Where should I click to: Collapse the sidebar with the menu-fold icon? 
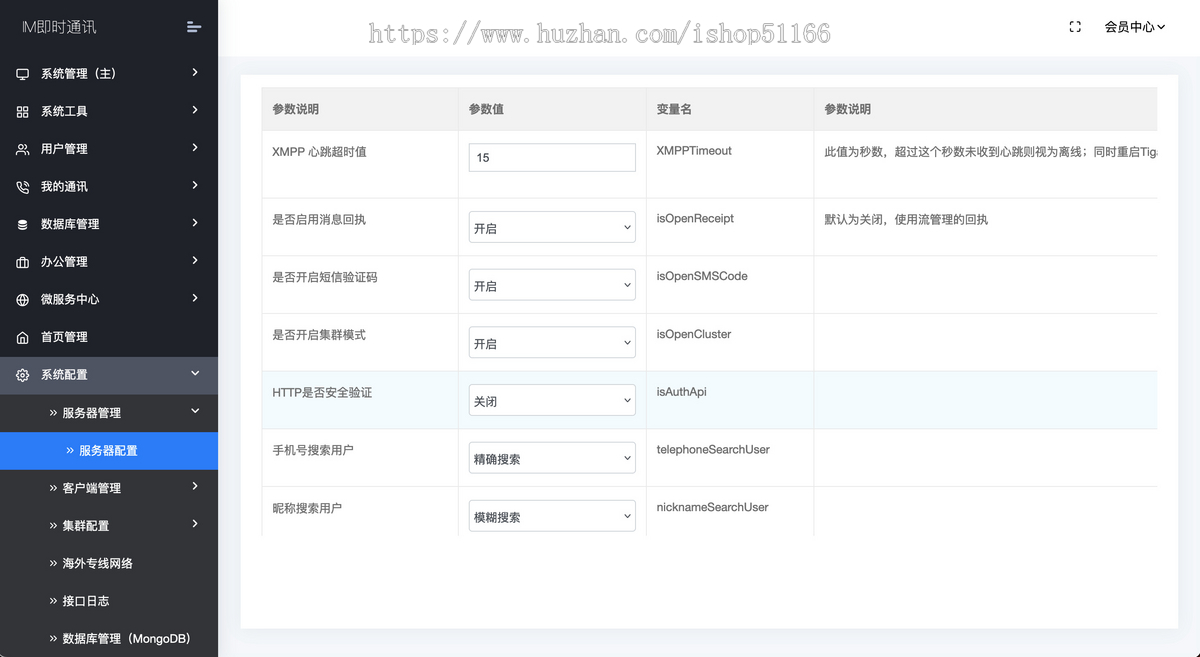click(x=194, y=27)
